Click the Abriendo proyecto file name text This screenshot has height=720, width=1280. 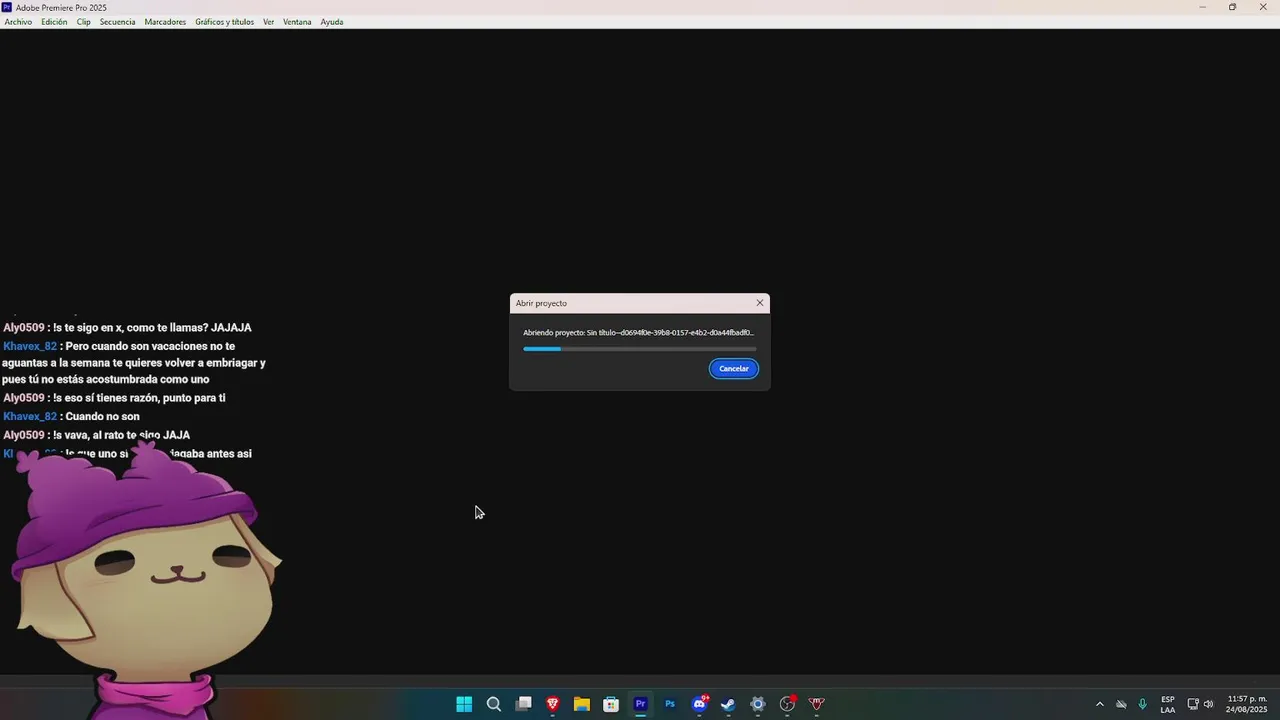pos(638,332)
